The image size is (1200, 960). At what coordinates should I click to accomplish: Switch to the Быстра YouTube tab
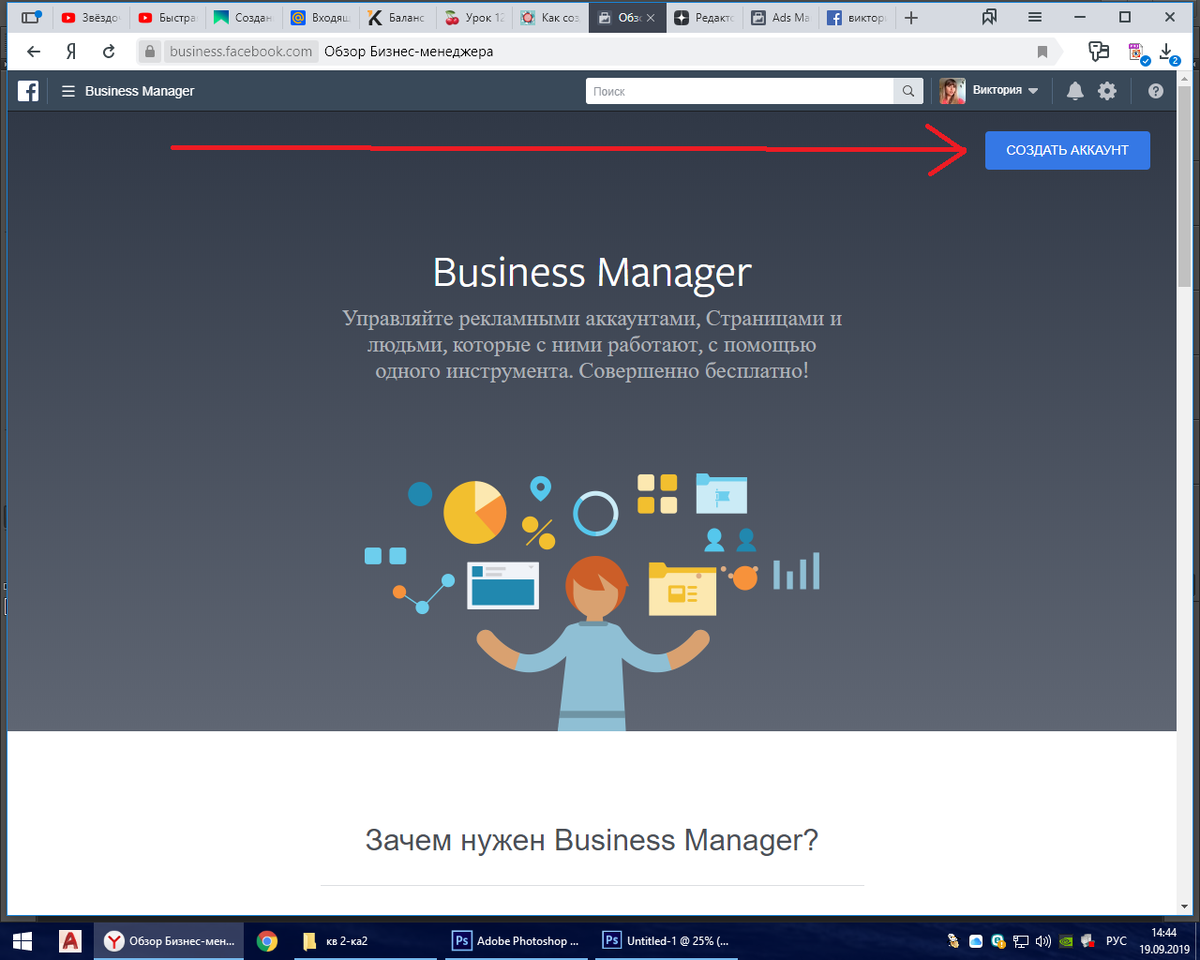(x=169, y=17)
